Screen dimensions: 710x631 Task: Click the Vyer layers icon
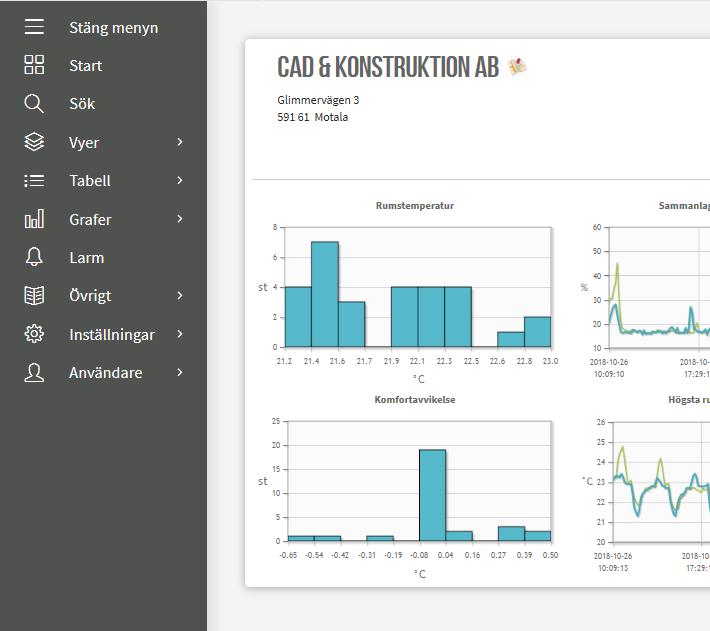tap(34, 142)
